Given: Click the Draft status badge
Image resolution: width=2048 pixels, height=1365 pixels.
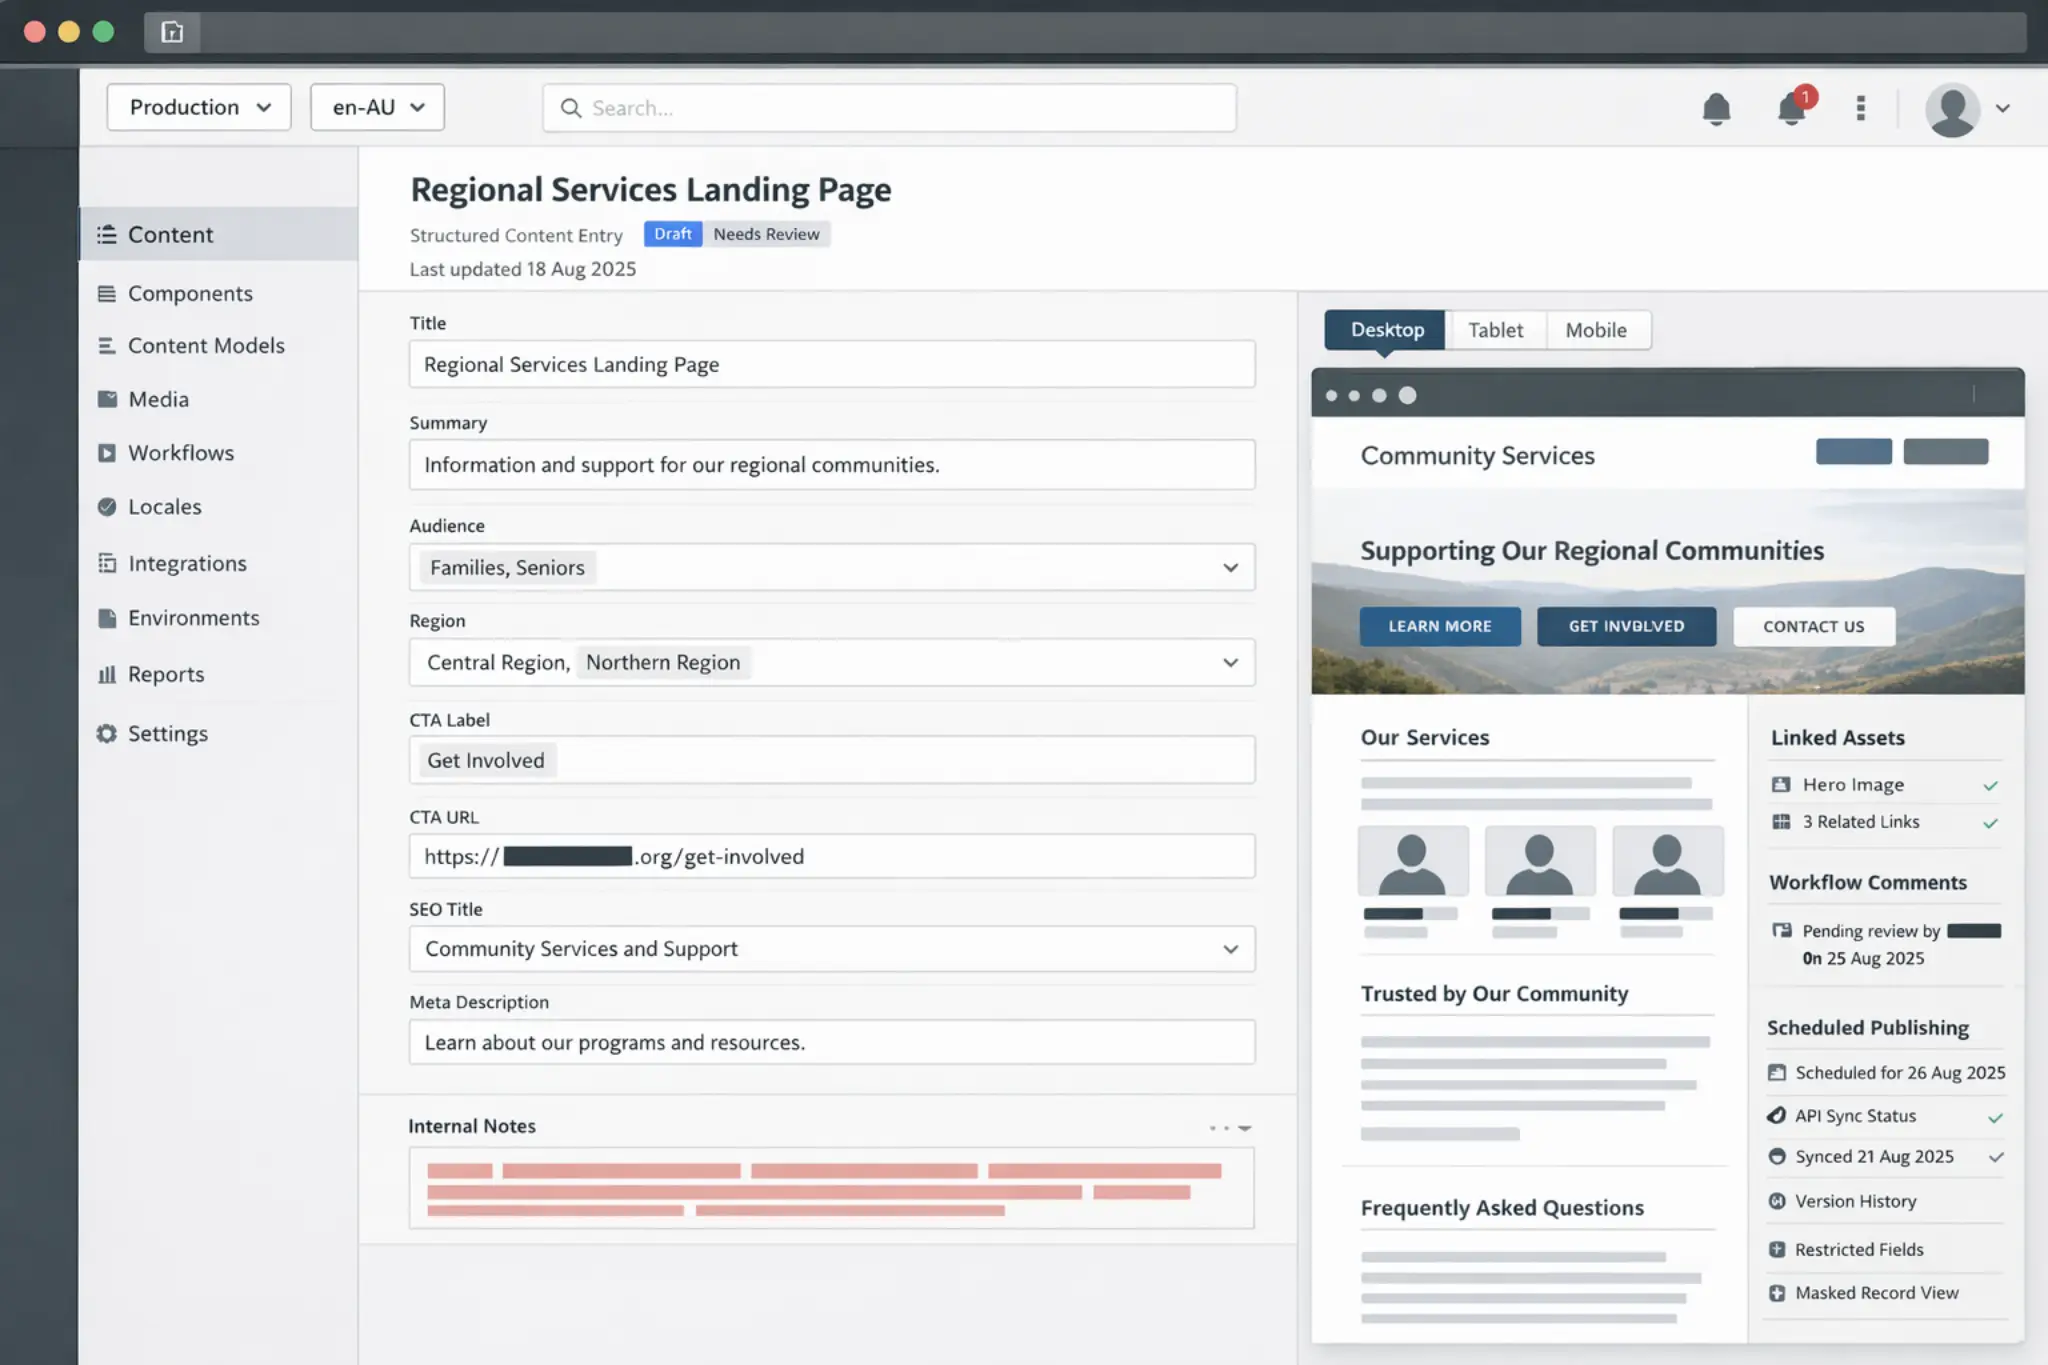Looking at the screenshot, I should click(x=673, y=234).
